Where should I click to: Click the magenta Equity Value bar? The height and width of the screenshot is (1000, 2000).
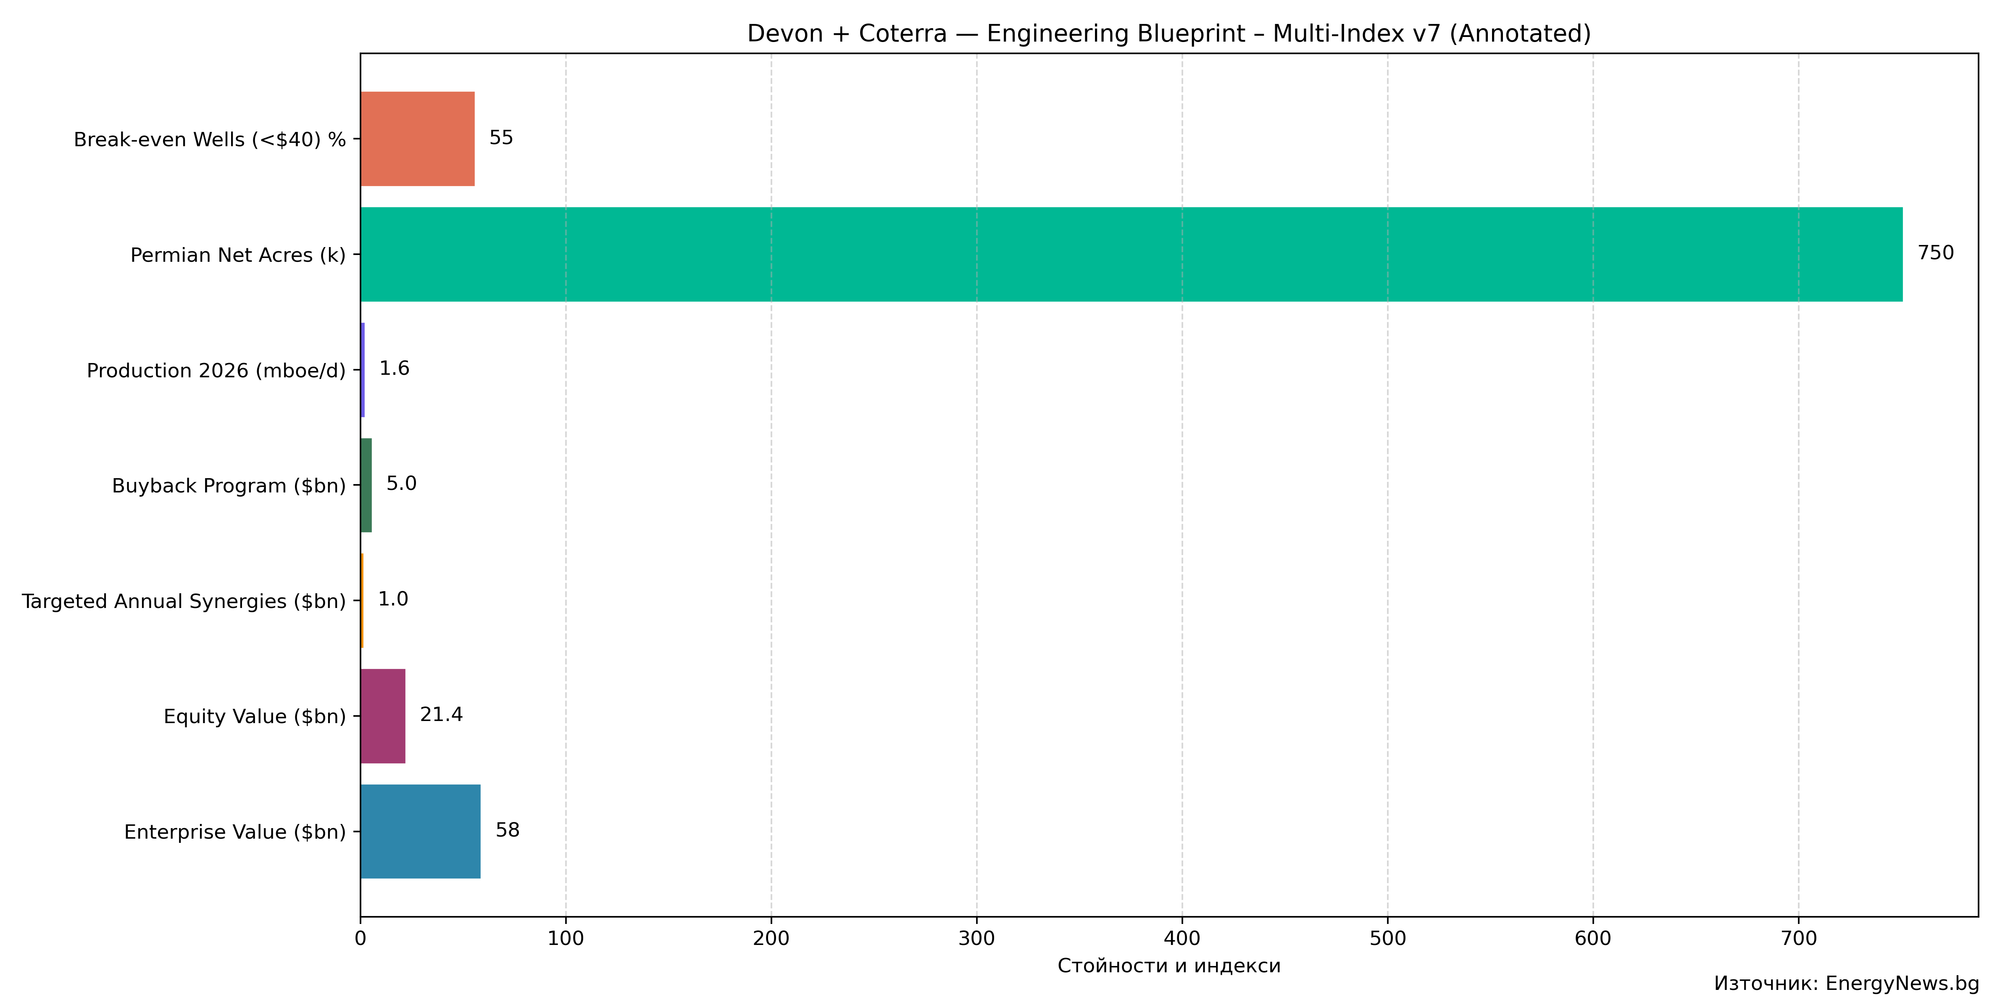point(382,716)
